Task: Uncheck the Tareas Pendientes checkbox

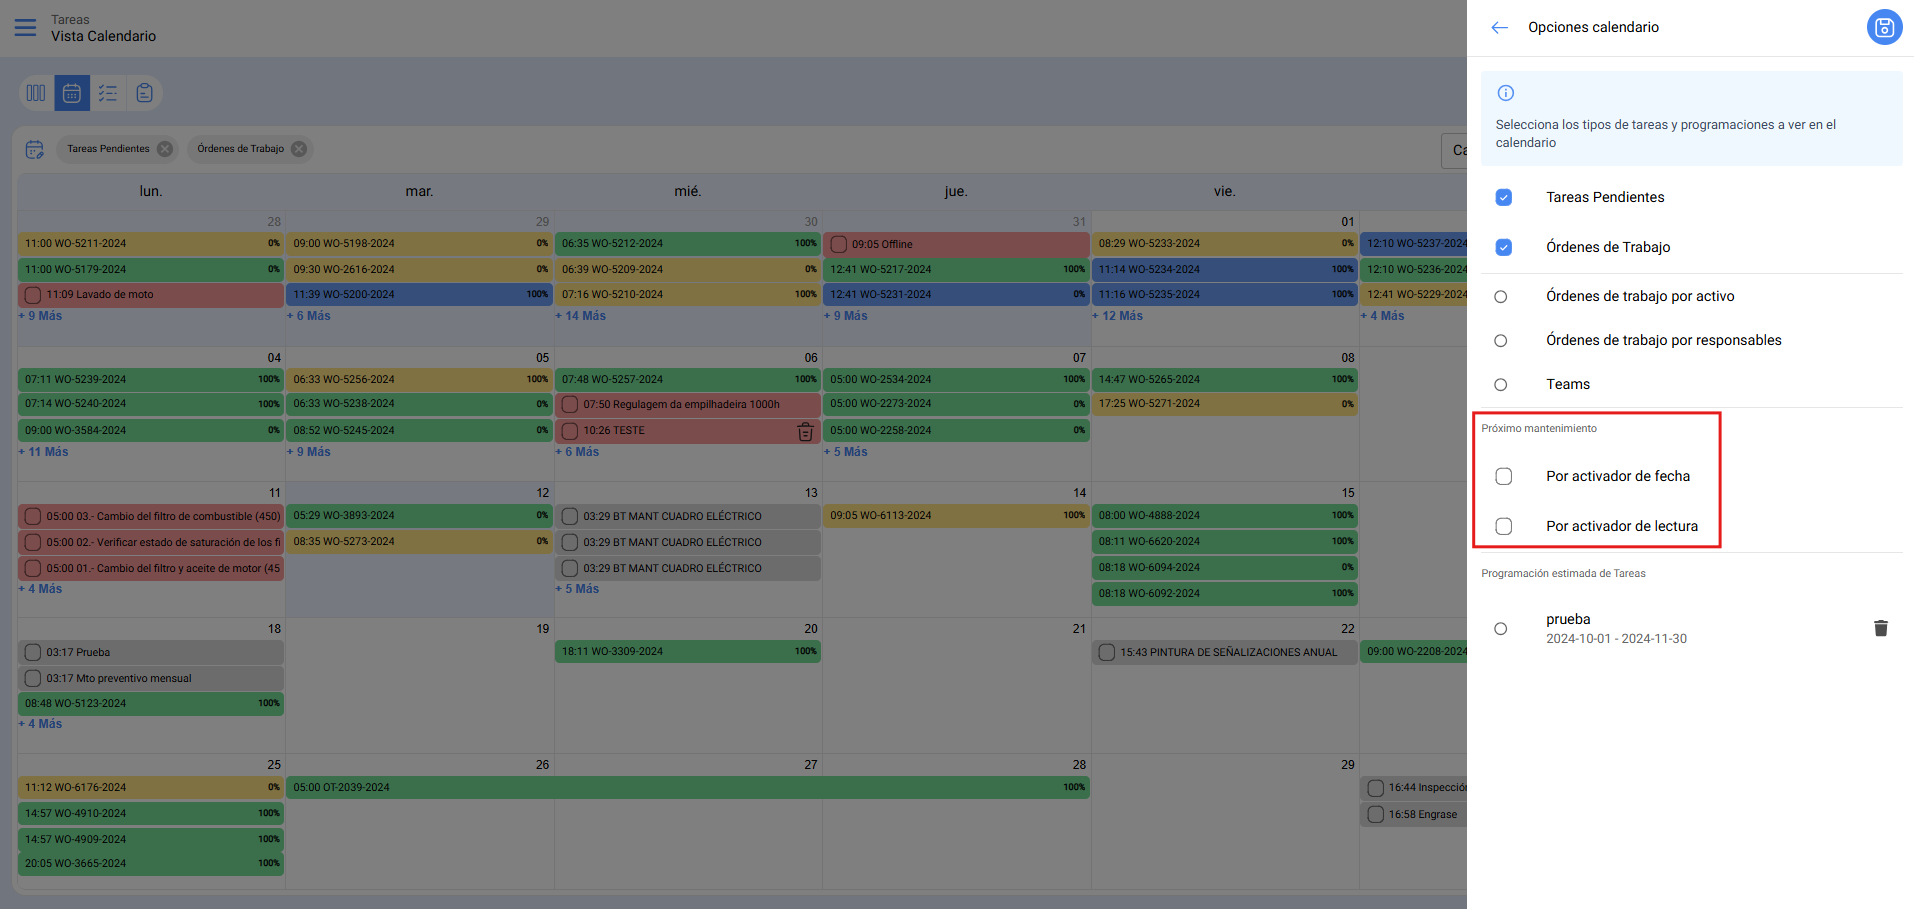Action: point(1503,197)
